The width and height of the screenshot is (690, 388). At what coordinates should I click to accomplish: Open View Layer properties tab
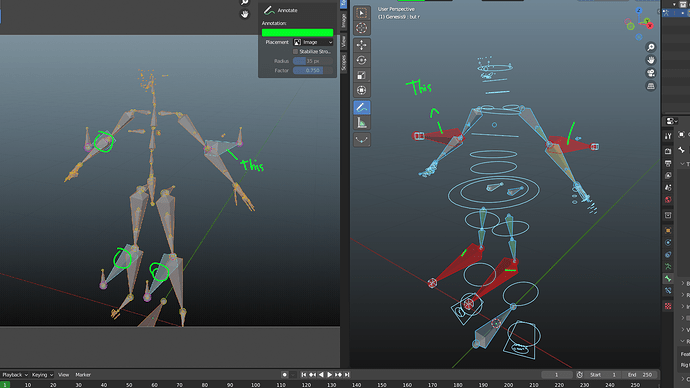[x=668, y=176]
